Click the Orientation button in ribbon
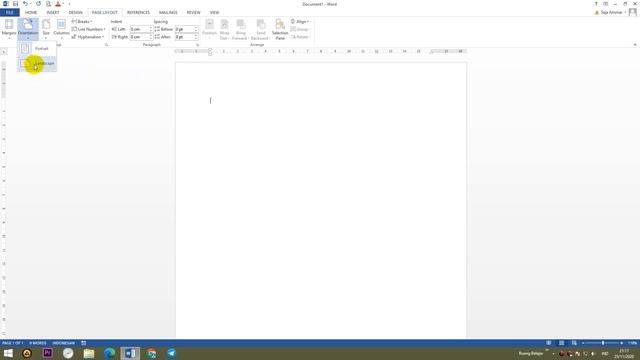640x360 pixels. tap(28, 29)
